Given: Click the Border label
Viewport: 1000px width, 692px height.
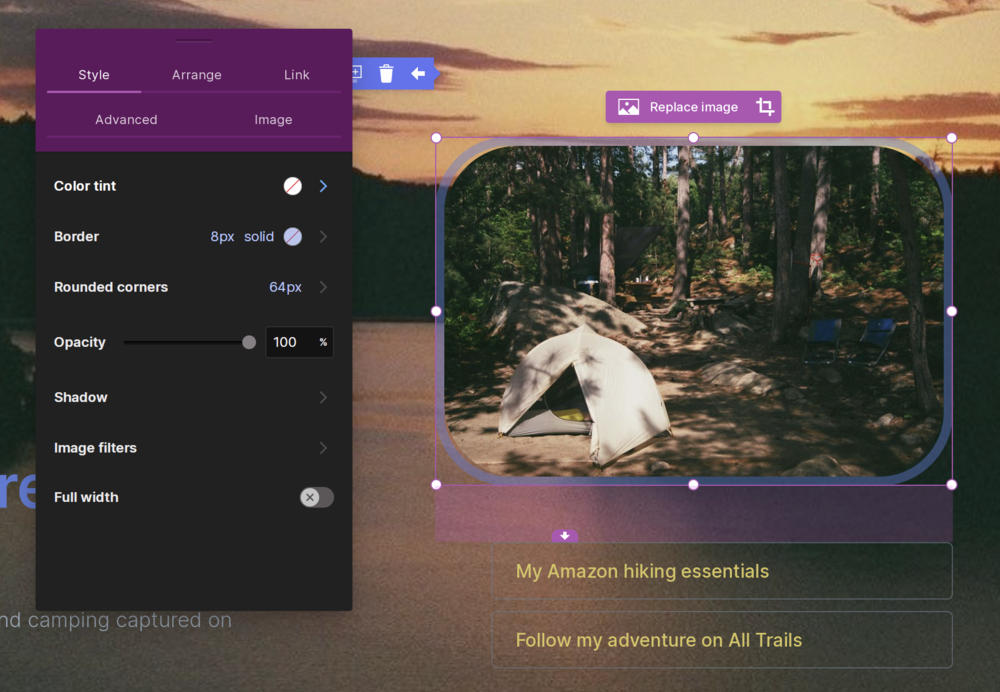Looking at the screenshot, I should pyautogui.click(x=77, y=237).
